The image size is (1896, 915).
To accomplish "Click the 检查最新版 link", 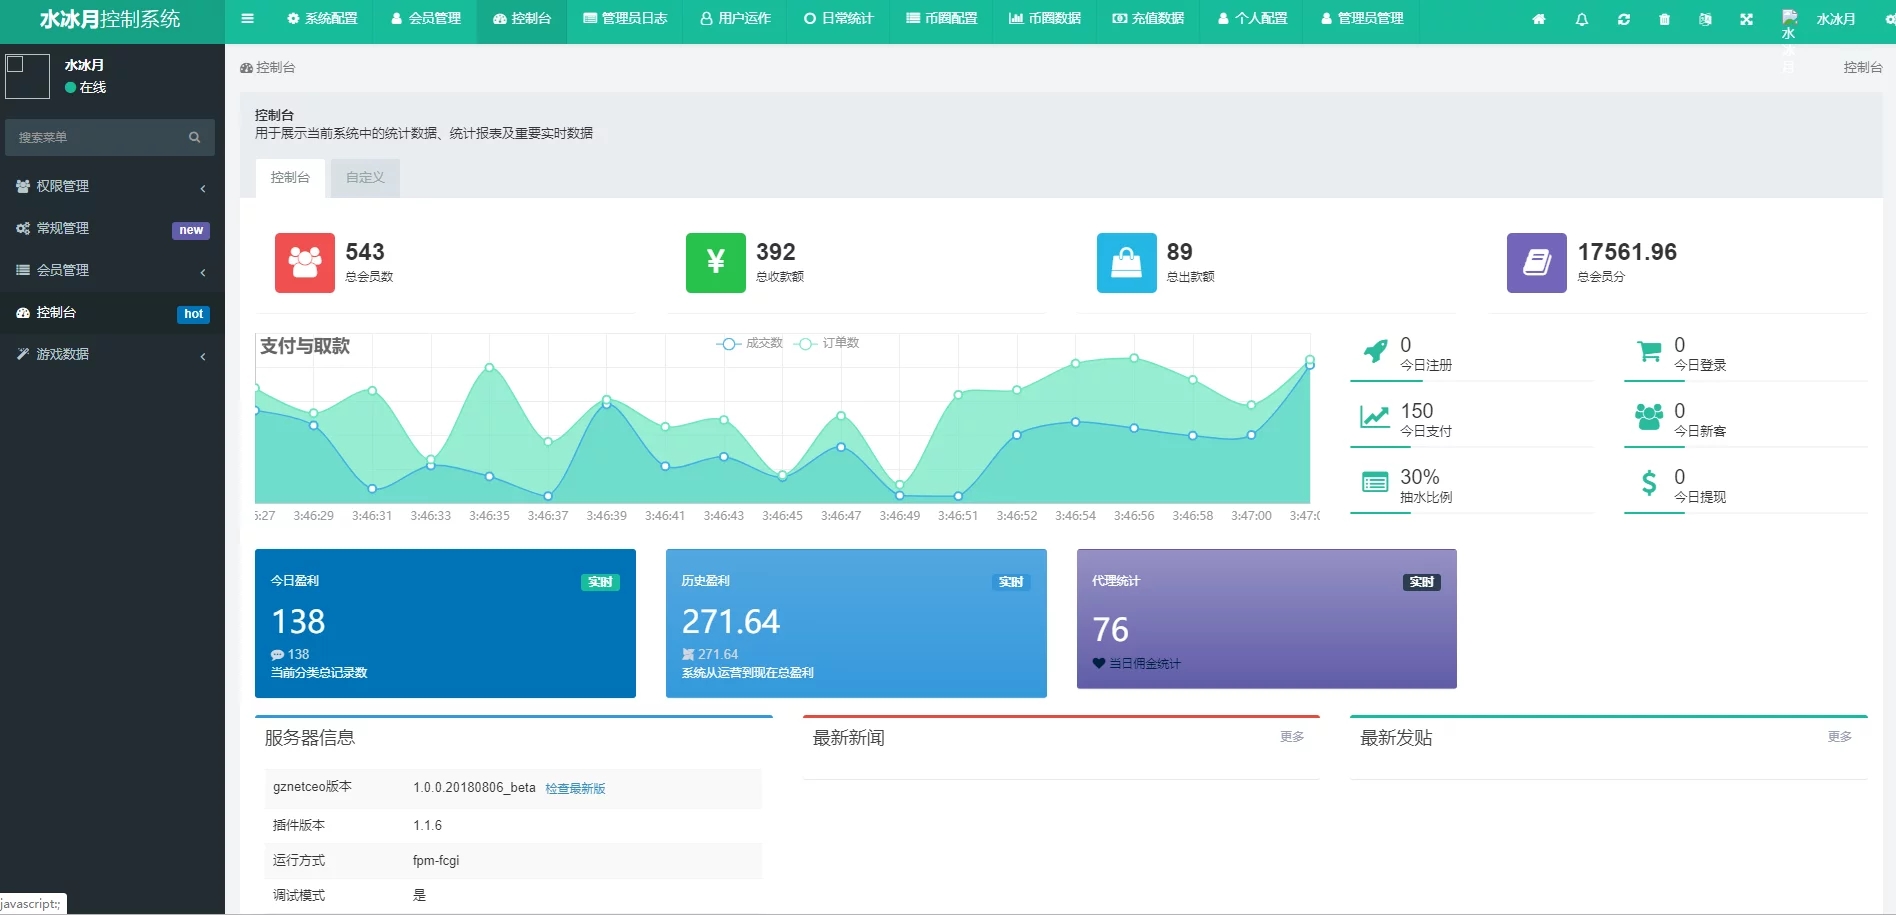I will pyautogui.click(x=575, y=789).
